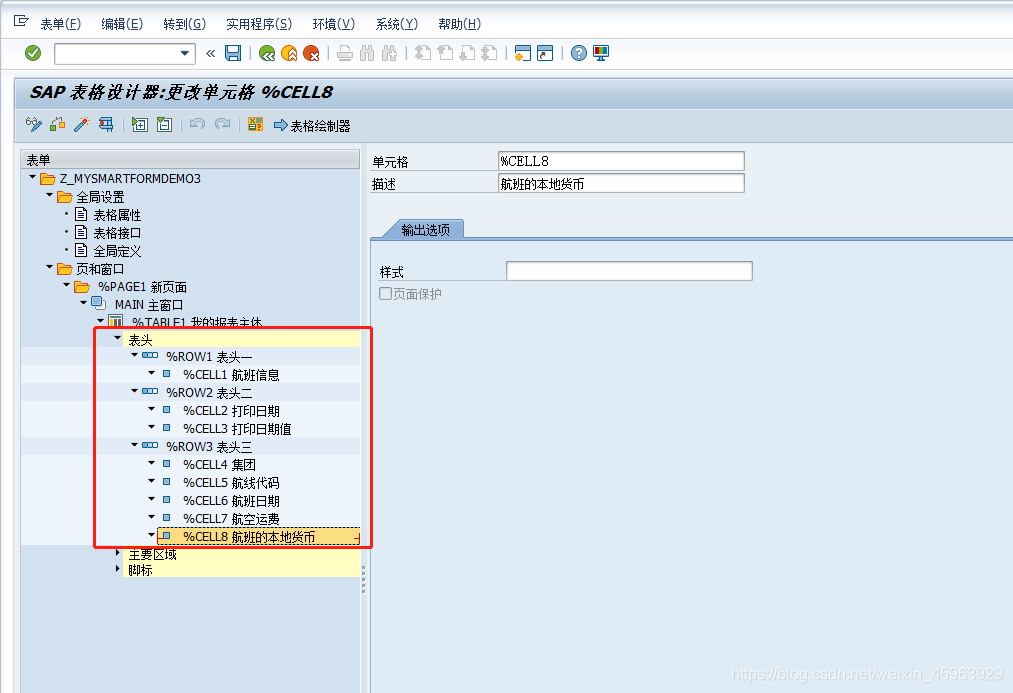Click the Save floppy disk icon
Screen dimensions: 1013x693
(x=233, y=53)
